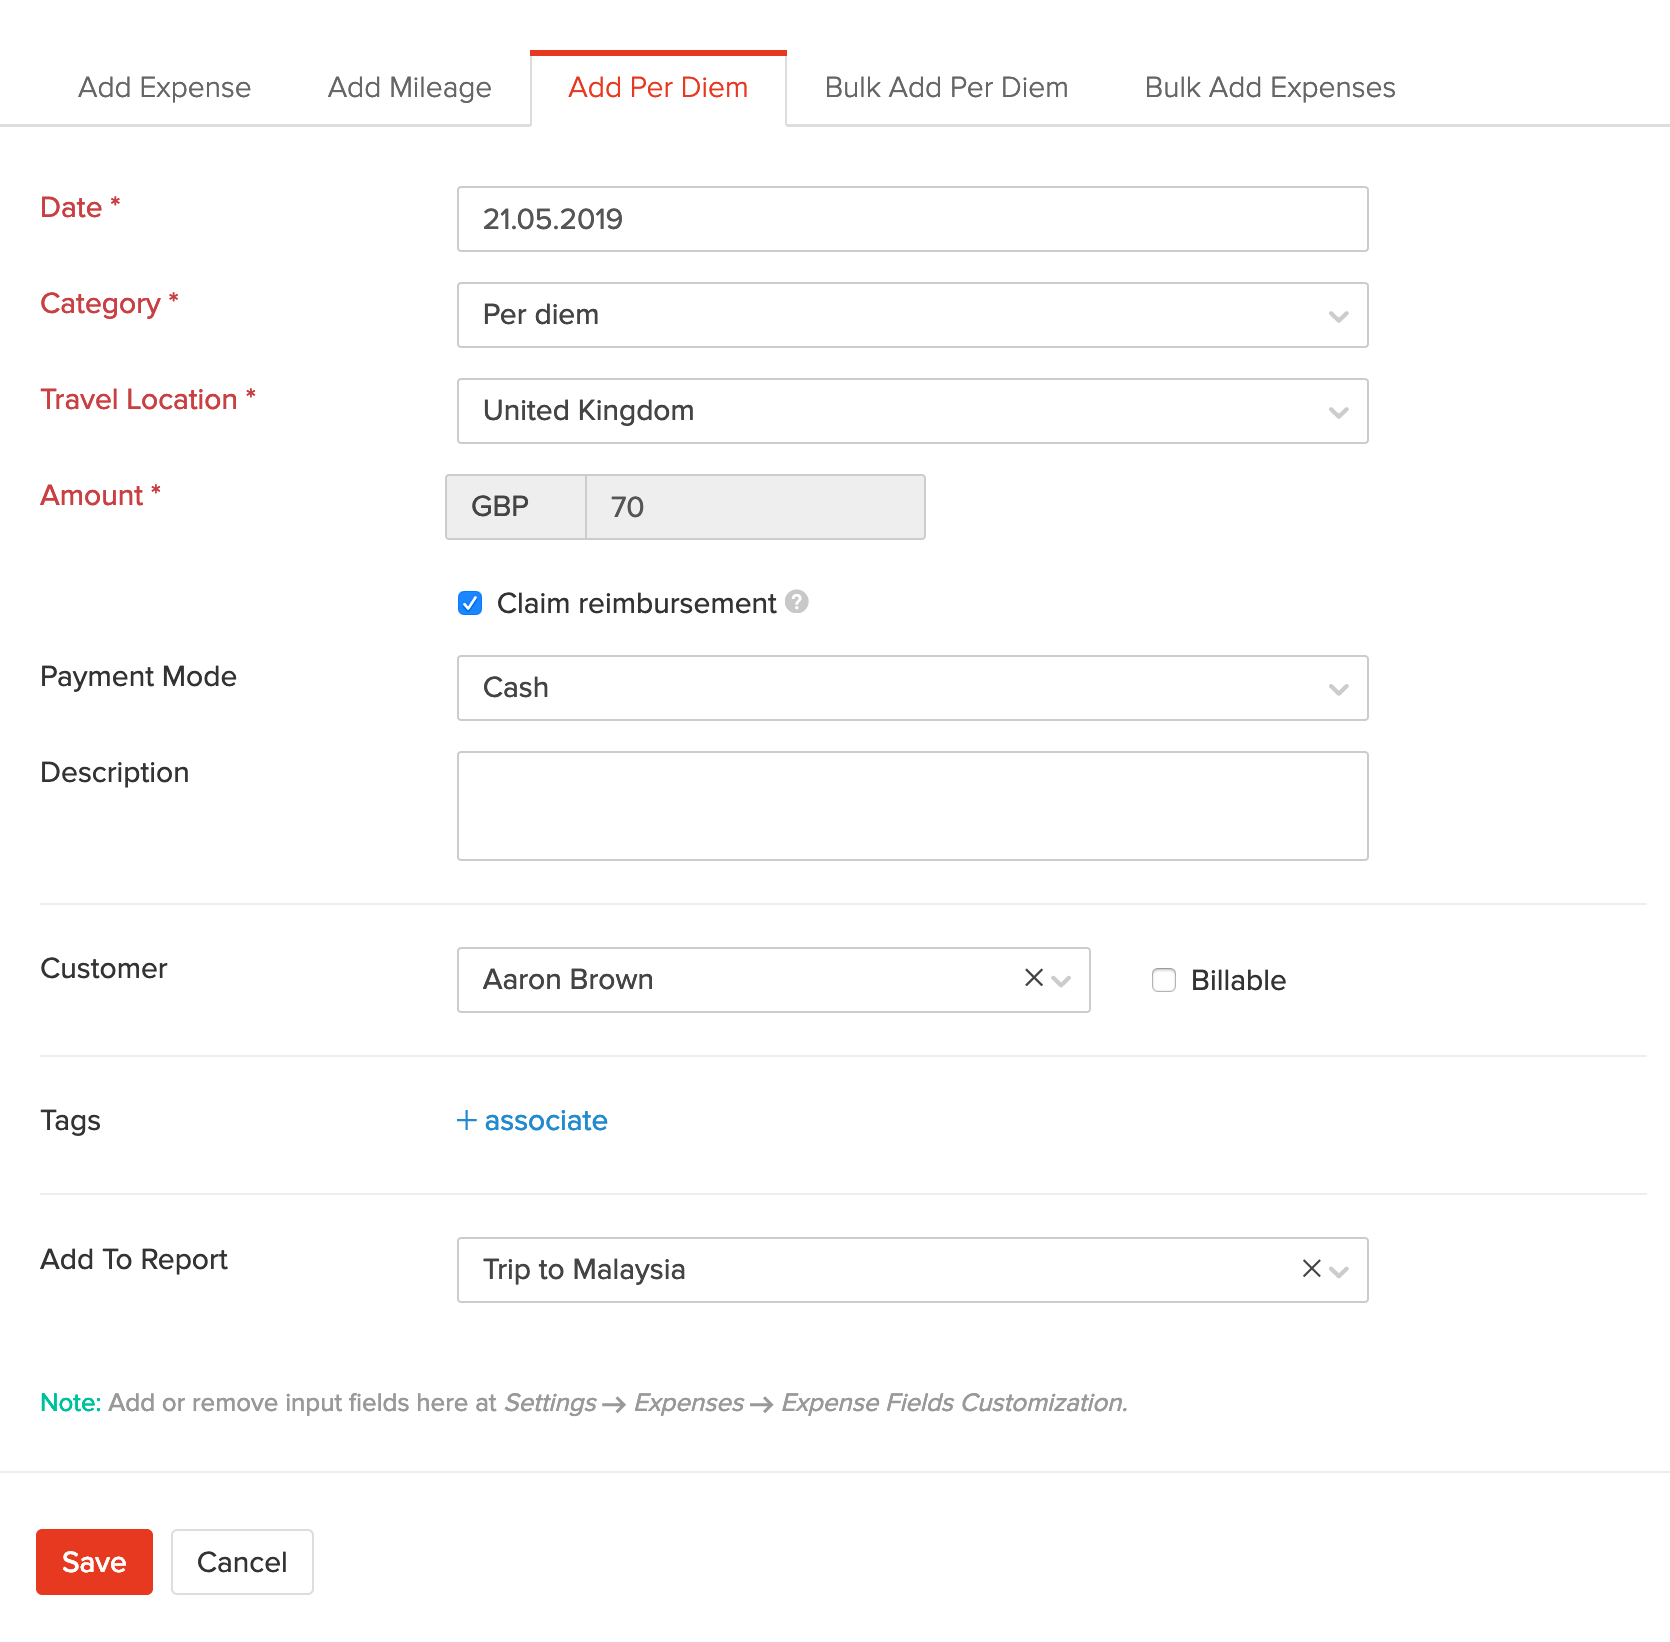The height and width of the screenshot is (1642, 1670).
Task: Click the plus icon beside associate
Action: (x=466, y=1120)
